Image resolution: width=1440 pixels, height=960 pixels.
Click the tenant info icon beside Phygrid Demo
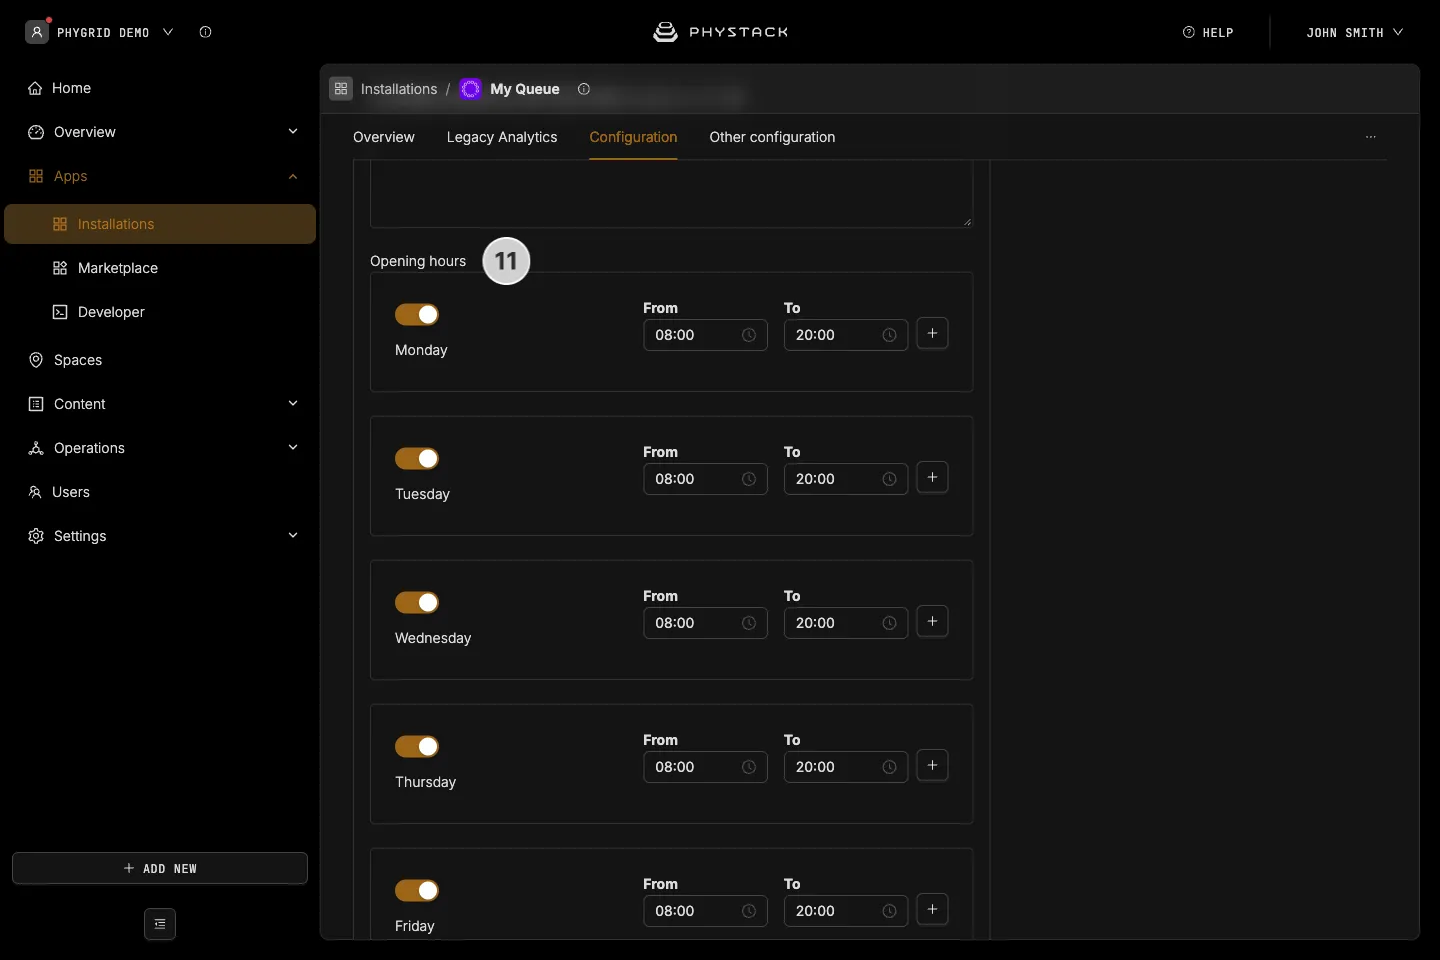pyautogui.click(x=206, y=32)
